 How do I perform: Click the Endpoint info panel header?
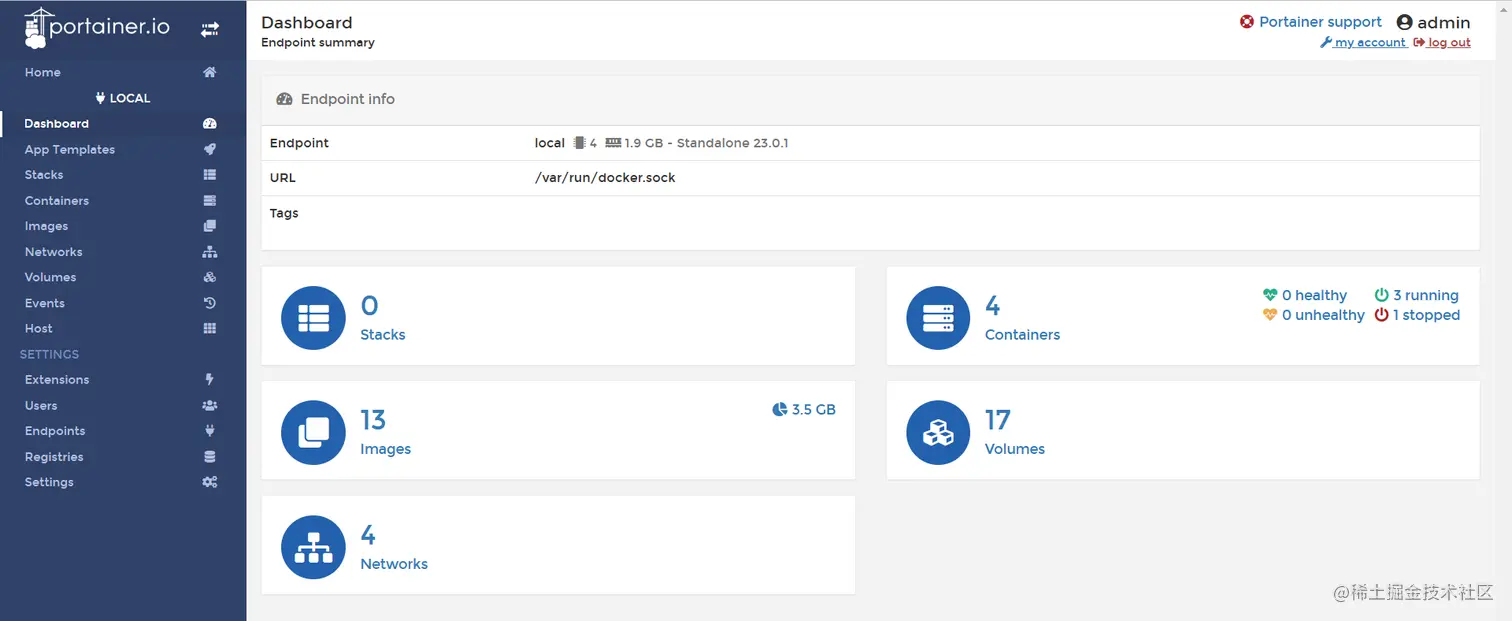click(x=870, y=99)
